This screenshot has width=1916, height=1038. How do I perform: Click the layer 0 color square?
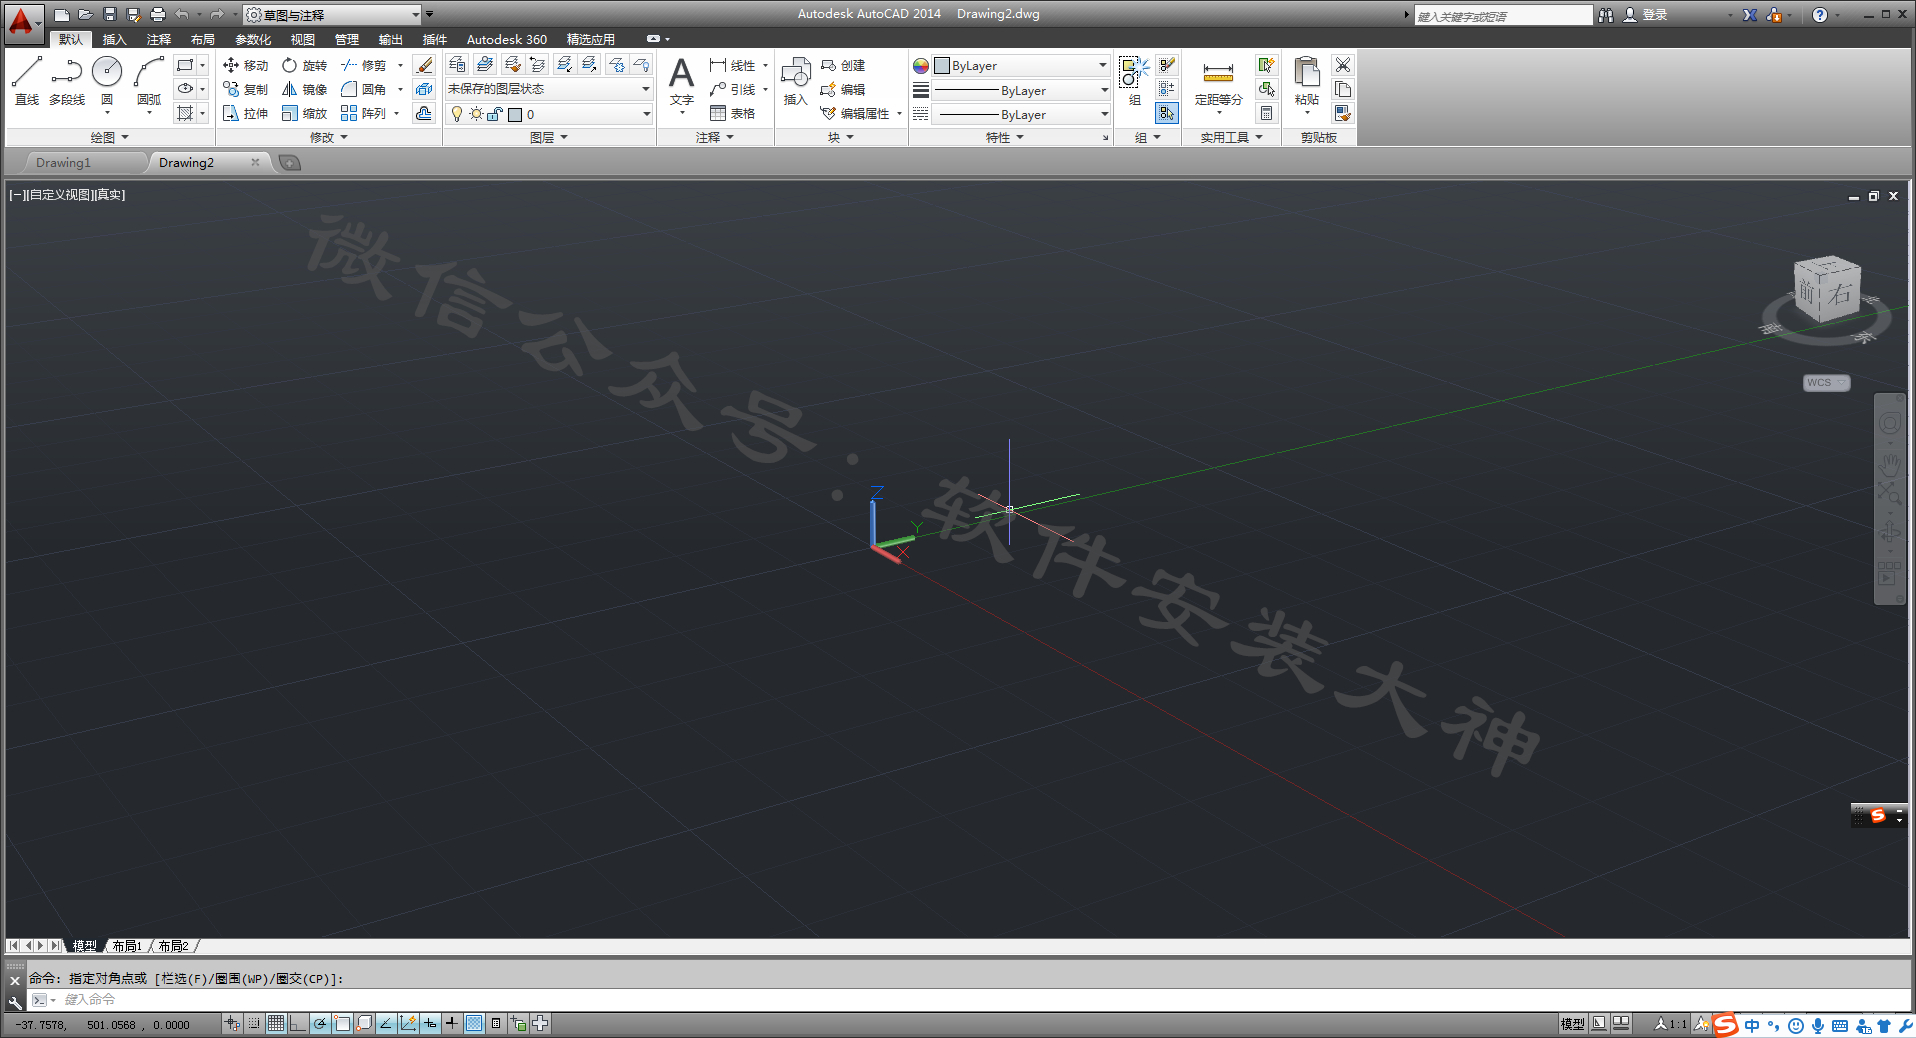point(515,114)
